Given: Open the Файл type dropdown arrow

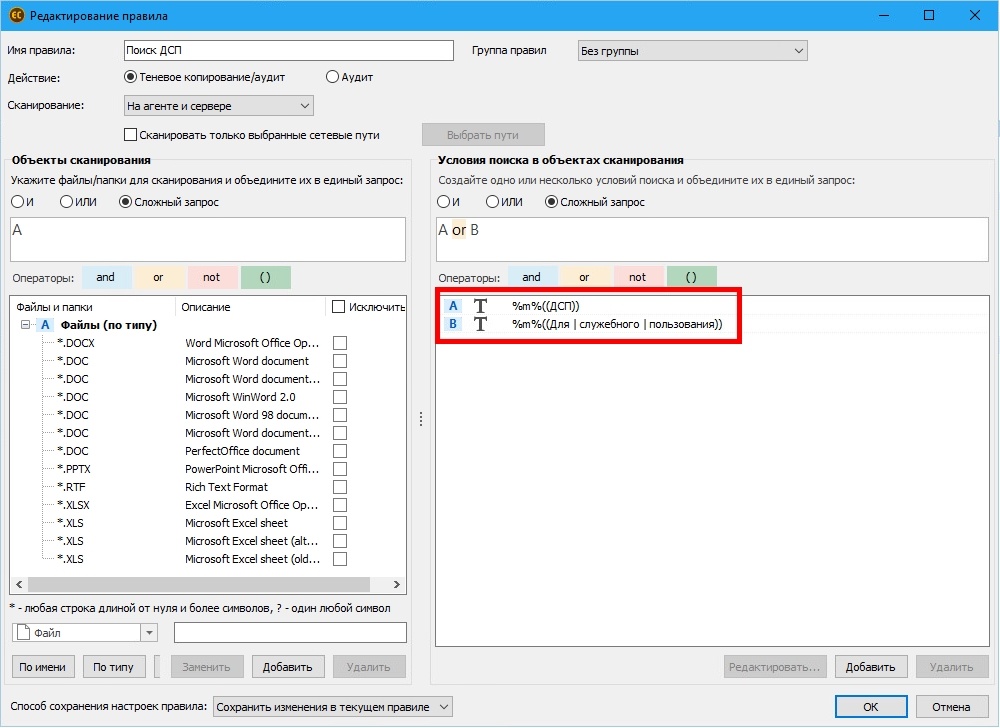Looking at the screenshot, I should tap(149, 633).
